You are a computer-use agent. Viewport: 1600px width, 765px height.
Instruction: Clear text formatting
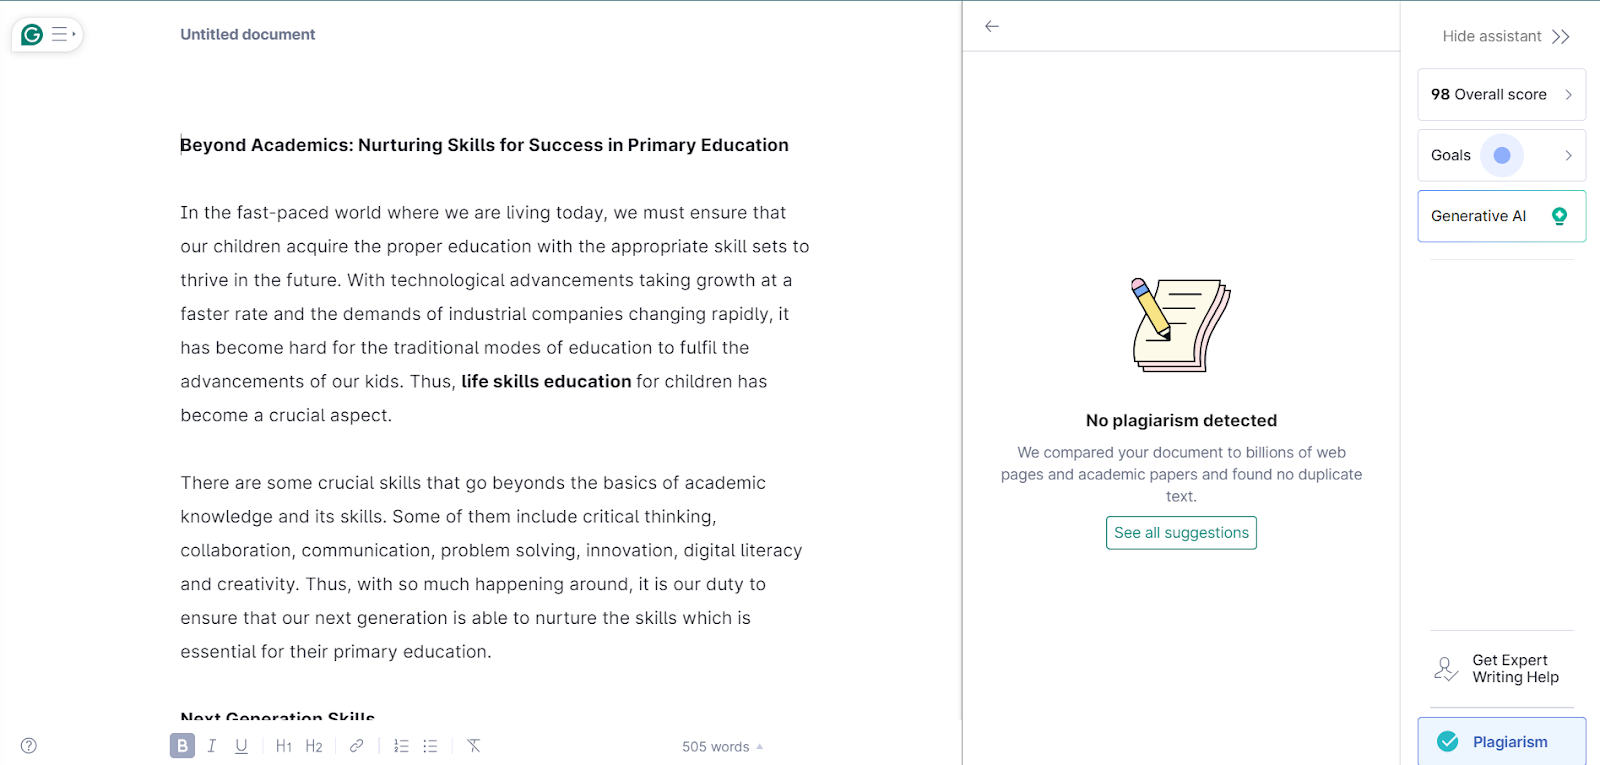click(473, 745)
